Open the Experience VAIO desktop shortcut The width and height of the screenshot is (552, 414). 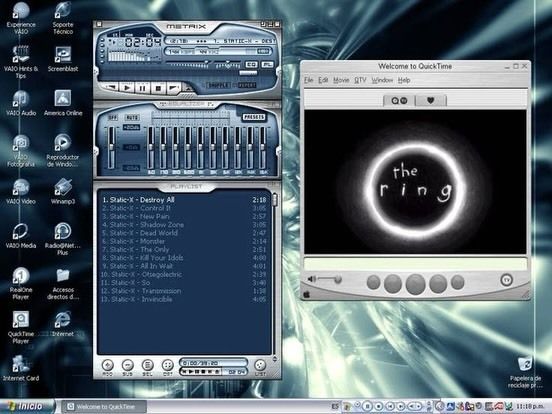point(21,18)
